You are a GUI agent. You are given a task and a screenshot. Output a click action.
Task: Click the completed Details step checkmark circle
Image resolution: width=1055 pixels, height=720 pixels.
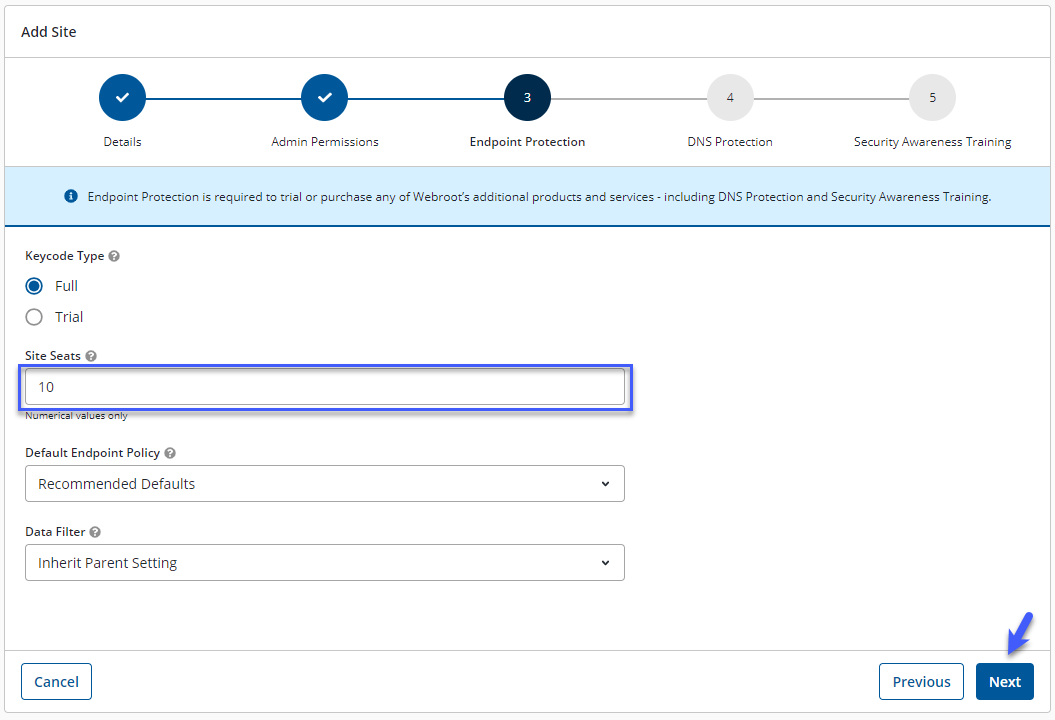pos(122,98)
